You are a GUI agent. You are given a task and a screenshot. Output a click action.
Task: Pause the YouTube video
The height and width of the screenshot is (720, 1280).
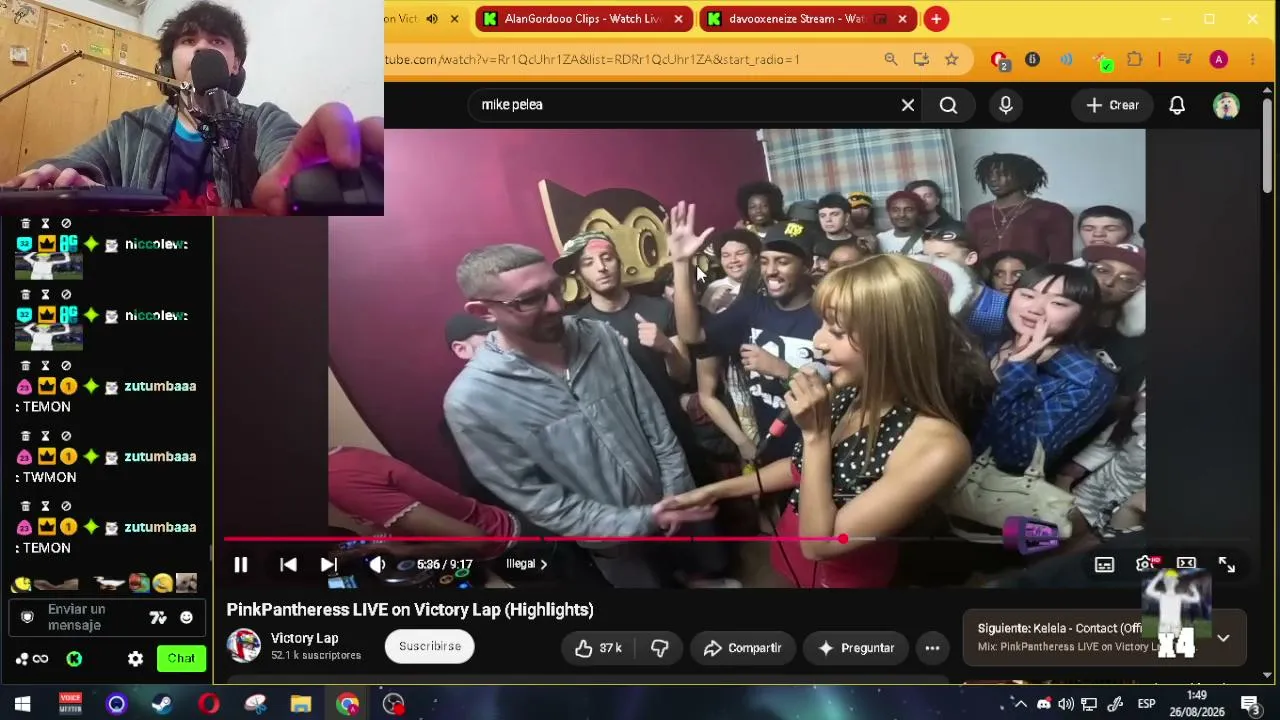tap(241, 565)
